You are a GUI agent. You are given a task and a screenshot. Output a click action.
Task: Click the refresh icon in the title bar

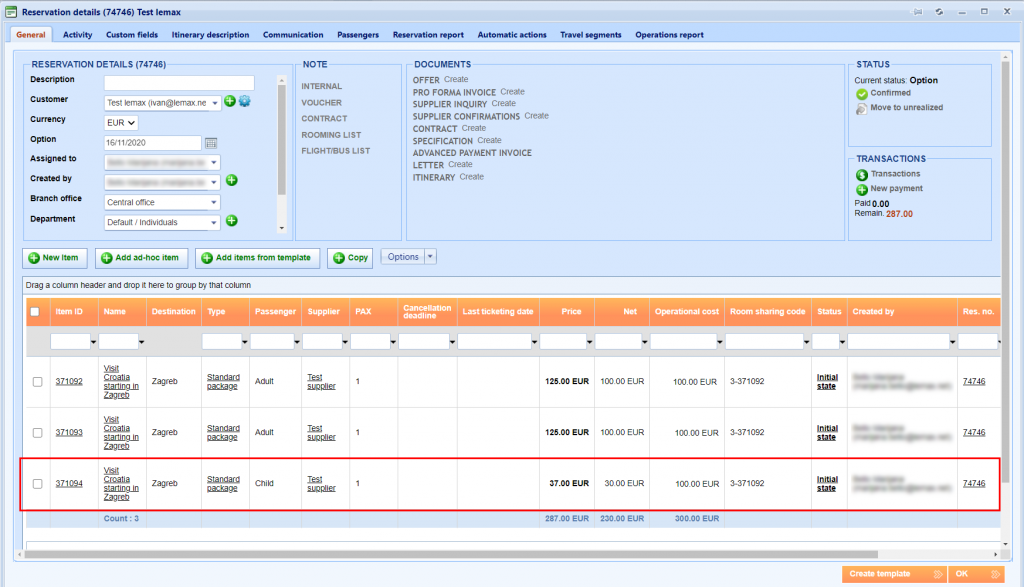[939, 11]
